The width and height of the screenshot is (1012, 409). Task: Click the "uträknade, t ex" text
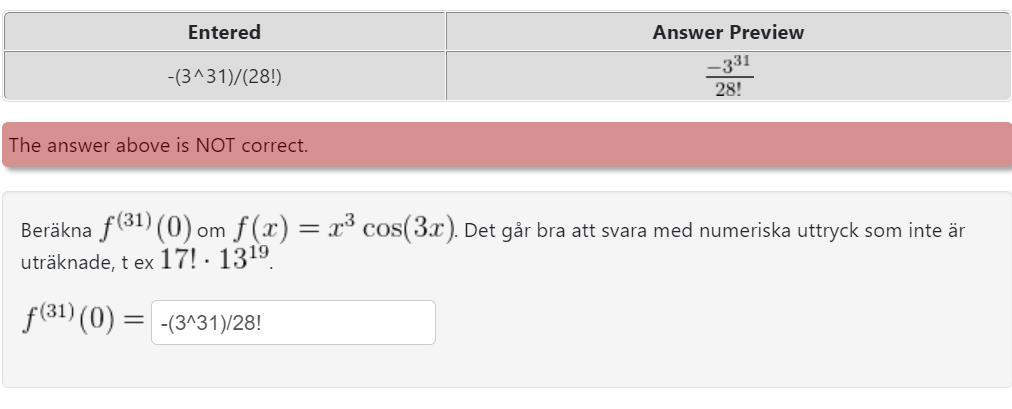(77, 262)
